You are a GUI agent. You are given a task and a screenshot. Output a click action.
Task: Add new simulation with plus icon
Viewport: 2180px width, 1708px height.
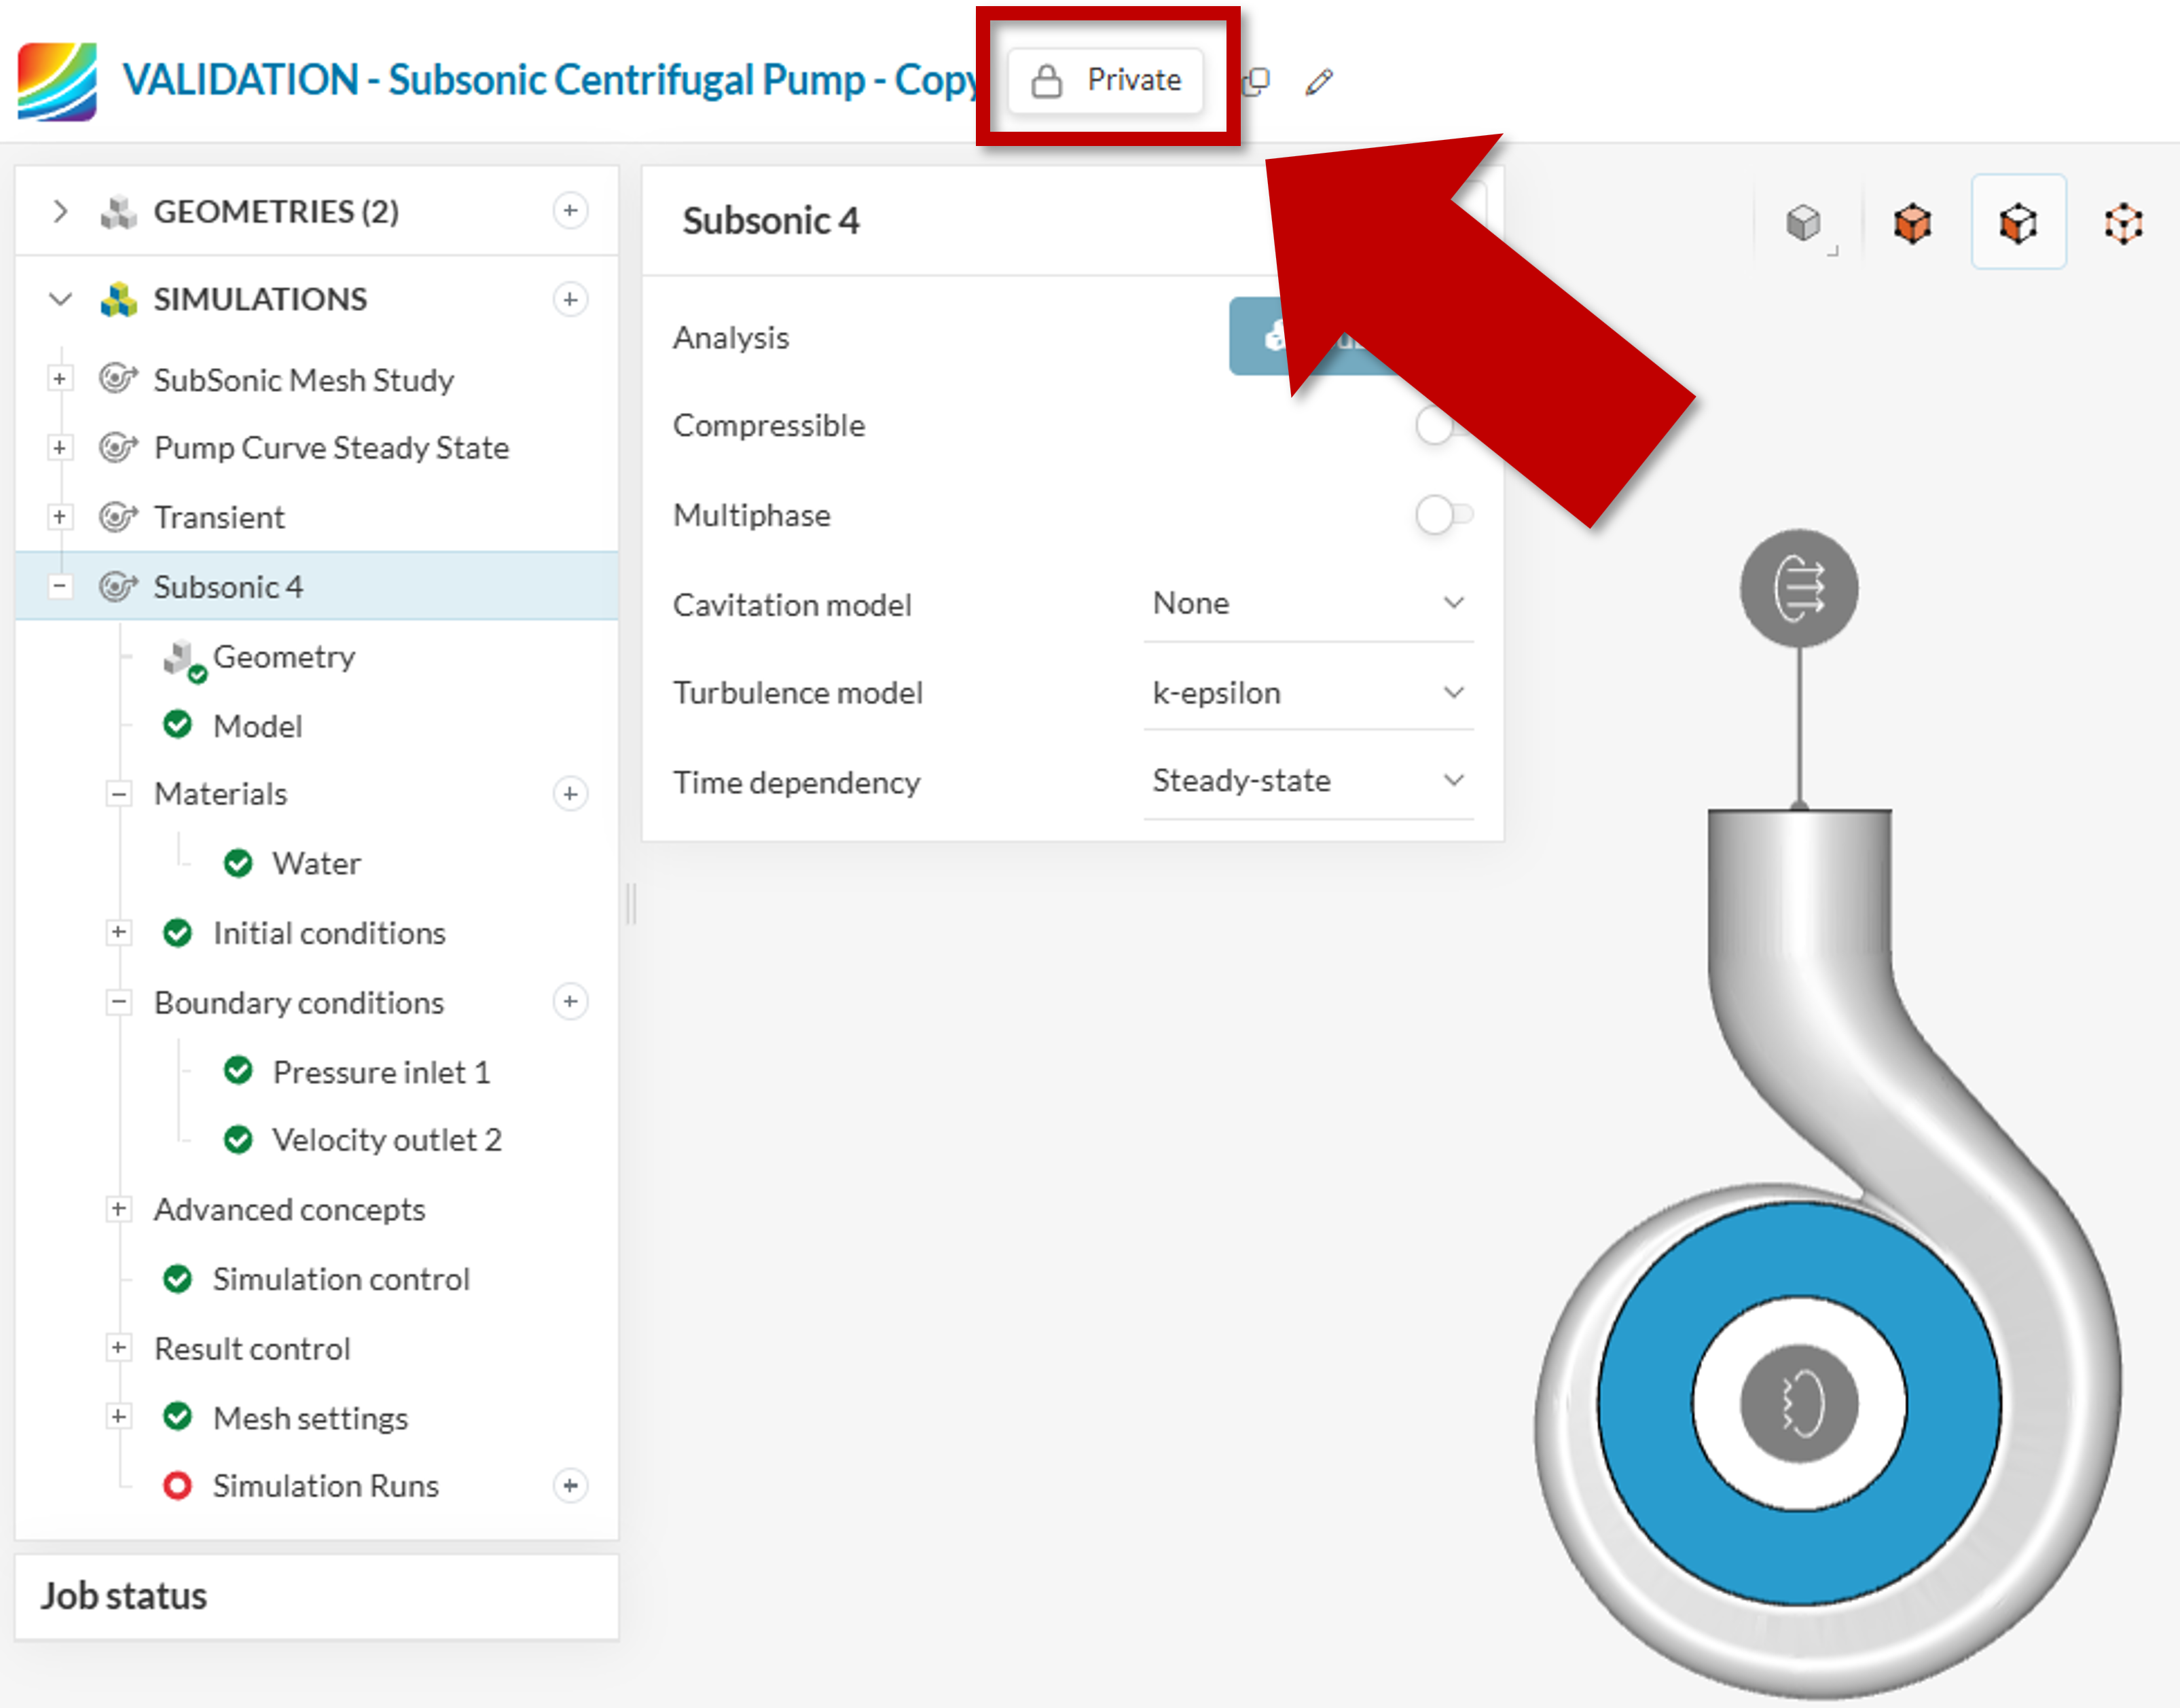click(570, 299)
